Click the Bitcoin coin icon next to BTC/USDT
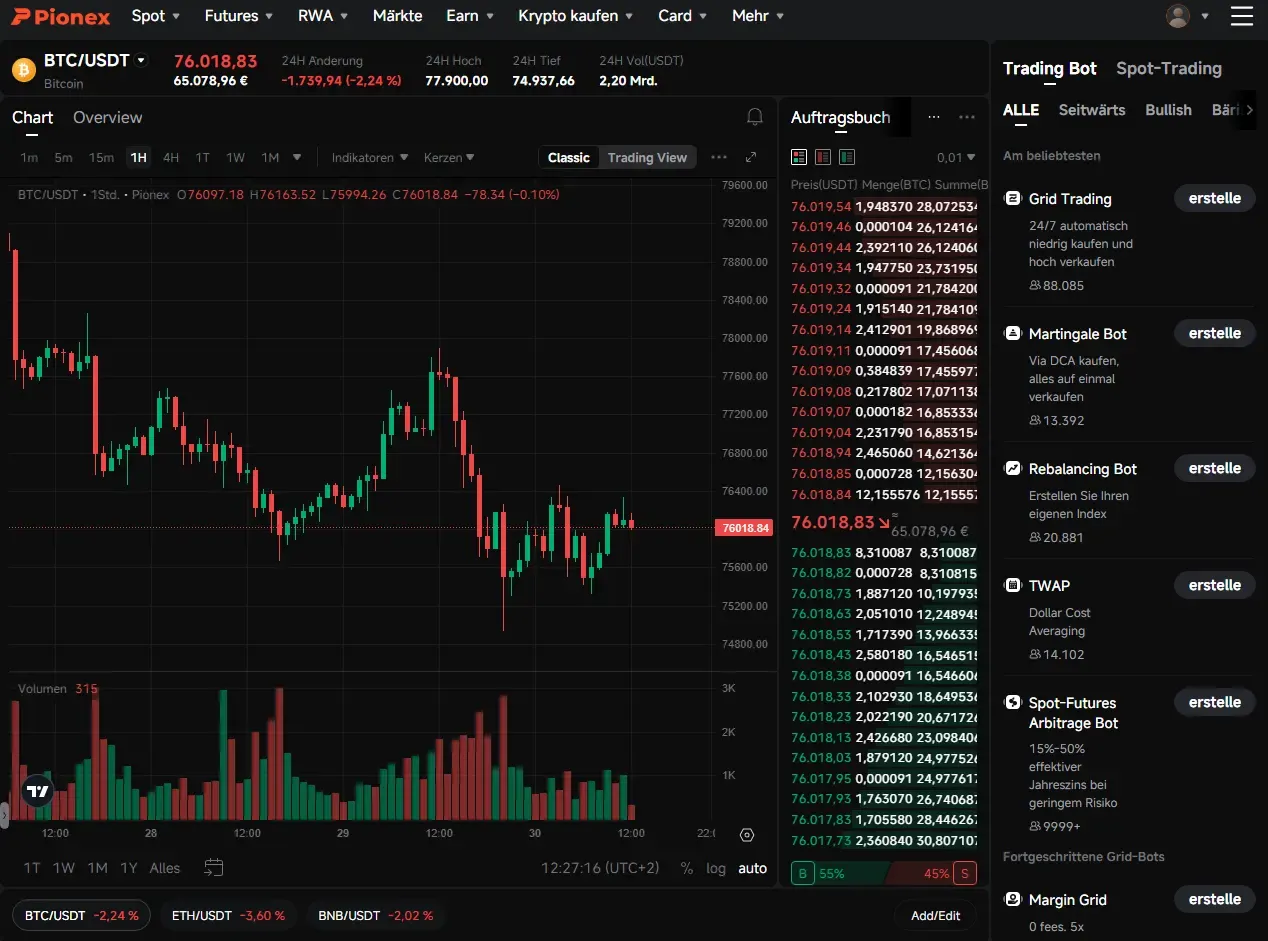Image resolution: width=1268 pixels, height=941 pixels. [x=23, y=69]
